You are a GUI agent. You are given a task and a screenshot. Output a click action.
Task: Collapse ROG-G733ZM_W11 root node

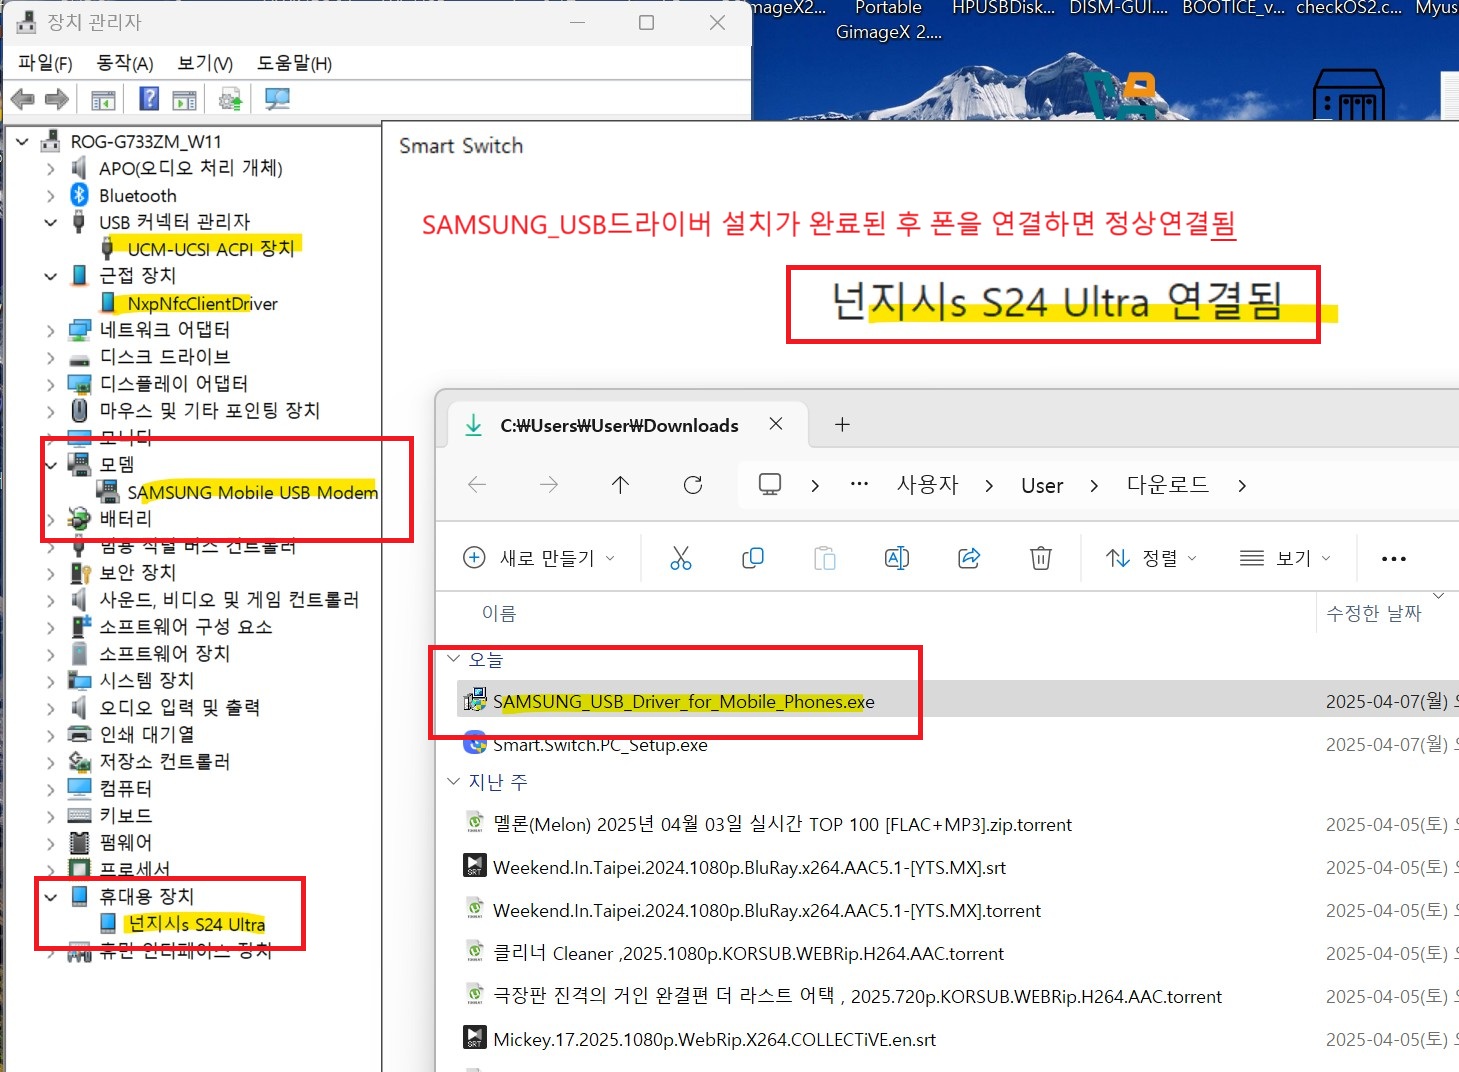point(22,142)
